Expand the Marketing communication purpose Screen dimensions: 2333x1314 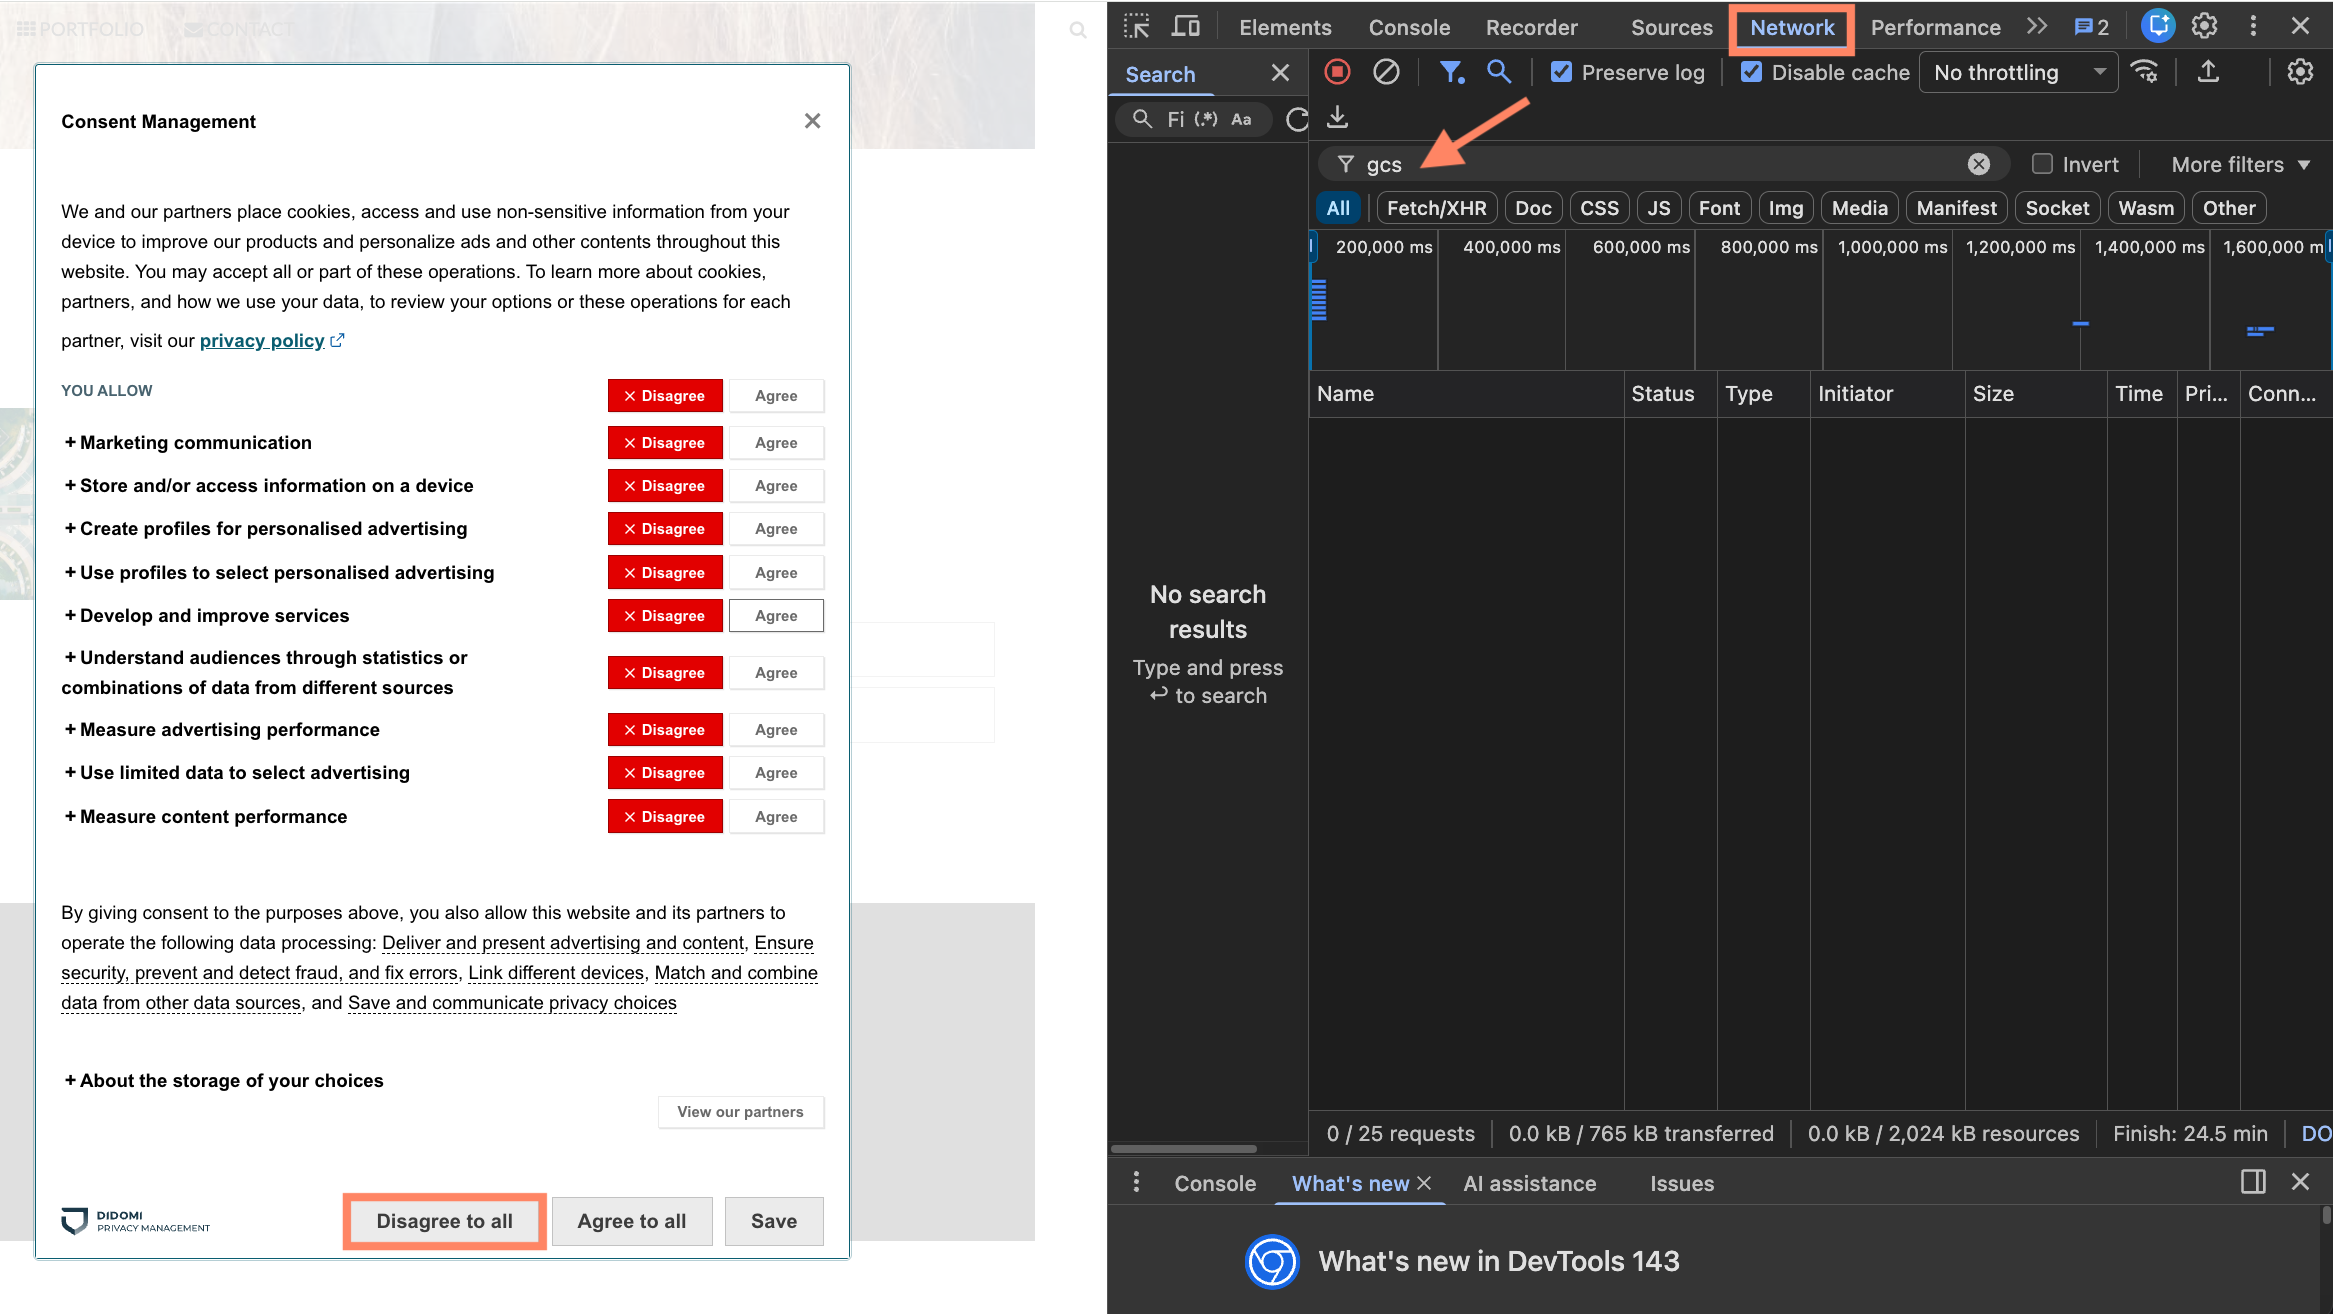click(188, 443)
